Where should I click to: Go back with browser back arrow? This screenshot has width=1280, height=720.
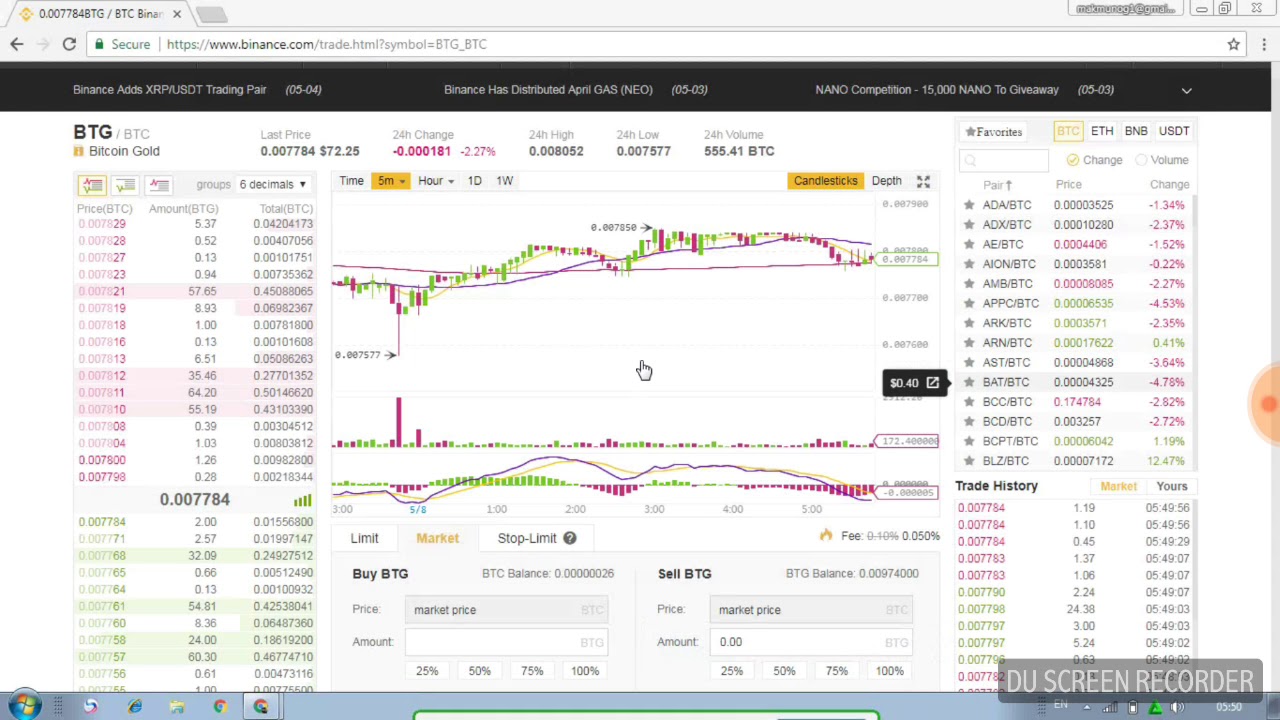pyautogui.click(x=17, y=44)
